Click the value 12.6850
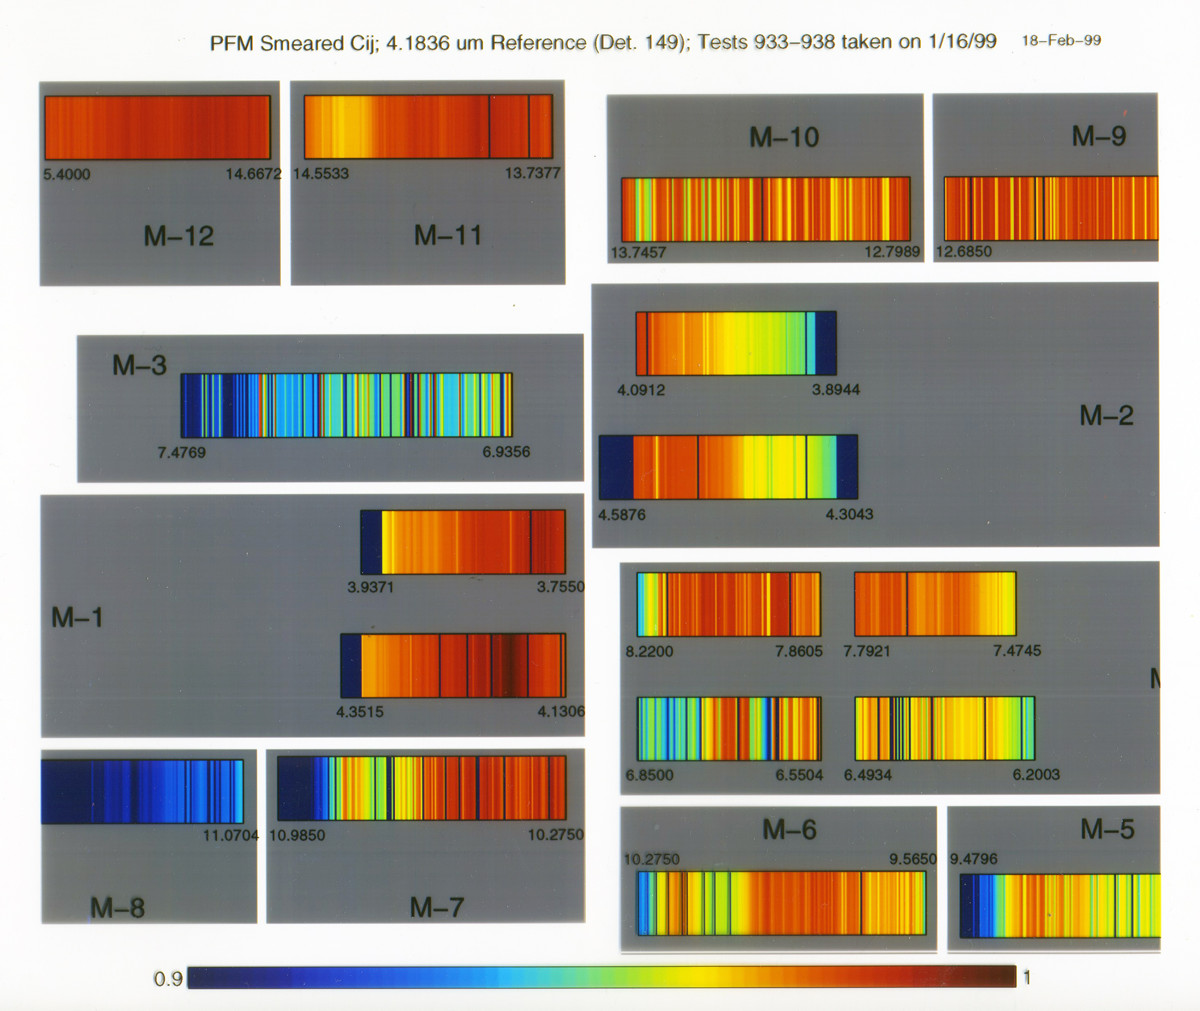Viewport: 1200px width, 1011px height. click(964, 251)
